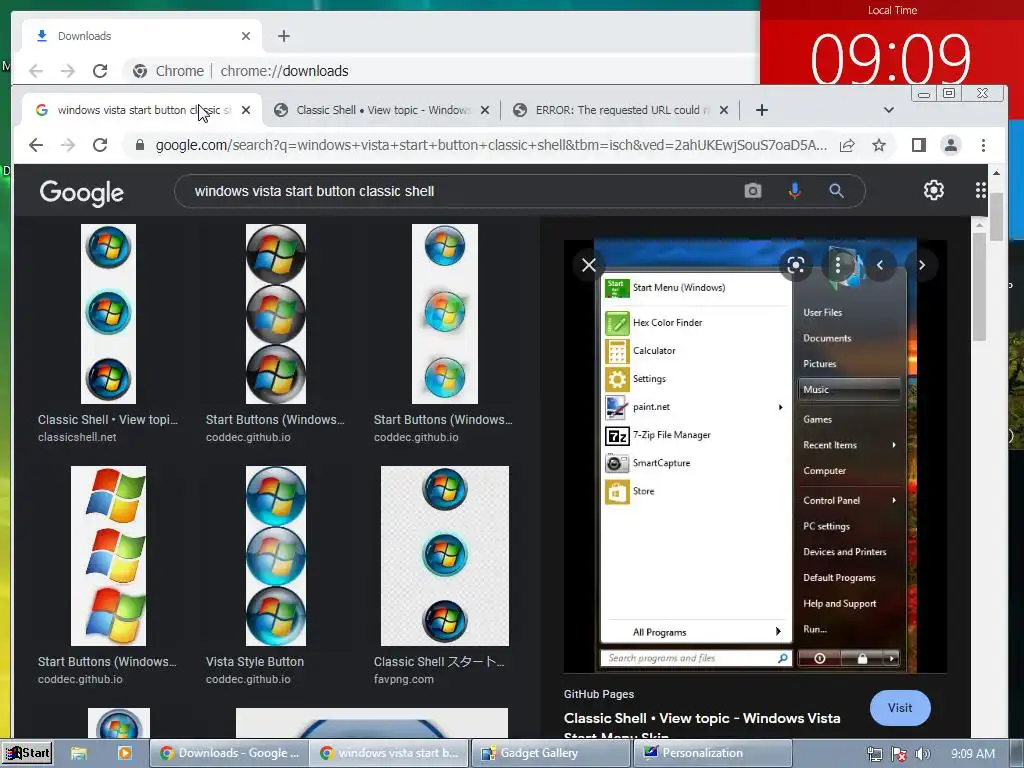Close the Classic Shell View topic tab
The height and width of the screenshot is (768, 1024).
[485, 110]
